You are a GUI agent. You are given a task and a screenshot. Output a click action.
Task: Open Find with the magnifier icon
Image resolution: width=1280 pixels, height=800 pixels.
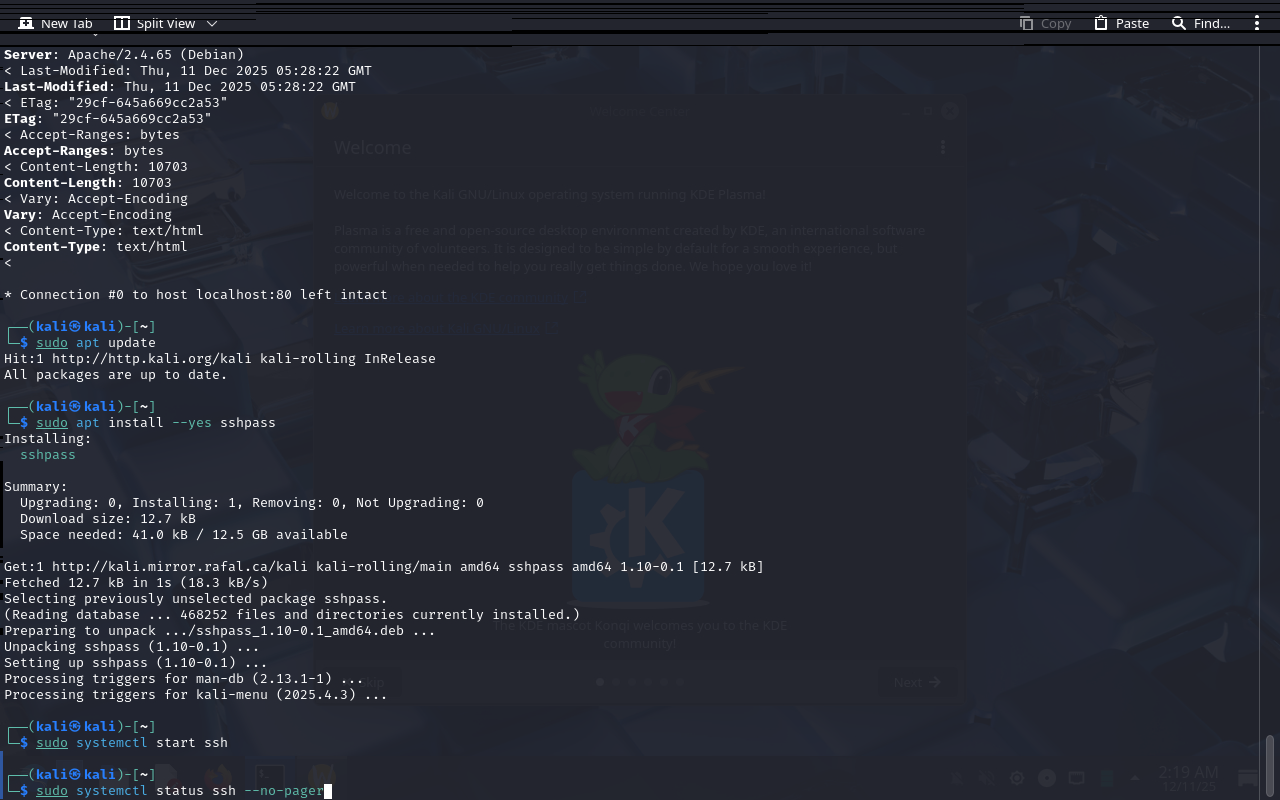pos(1179,23)
